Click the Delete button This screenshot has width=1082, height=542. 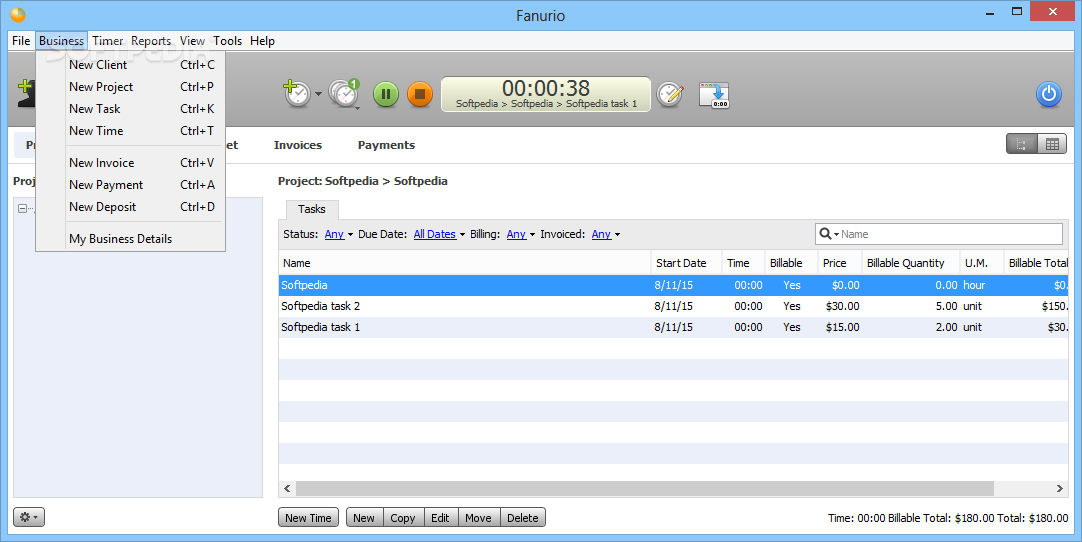click(x=522, y=518)
